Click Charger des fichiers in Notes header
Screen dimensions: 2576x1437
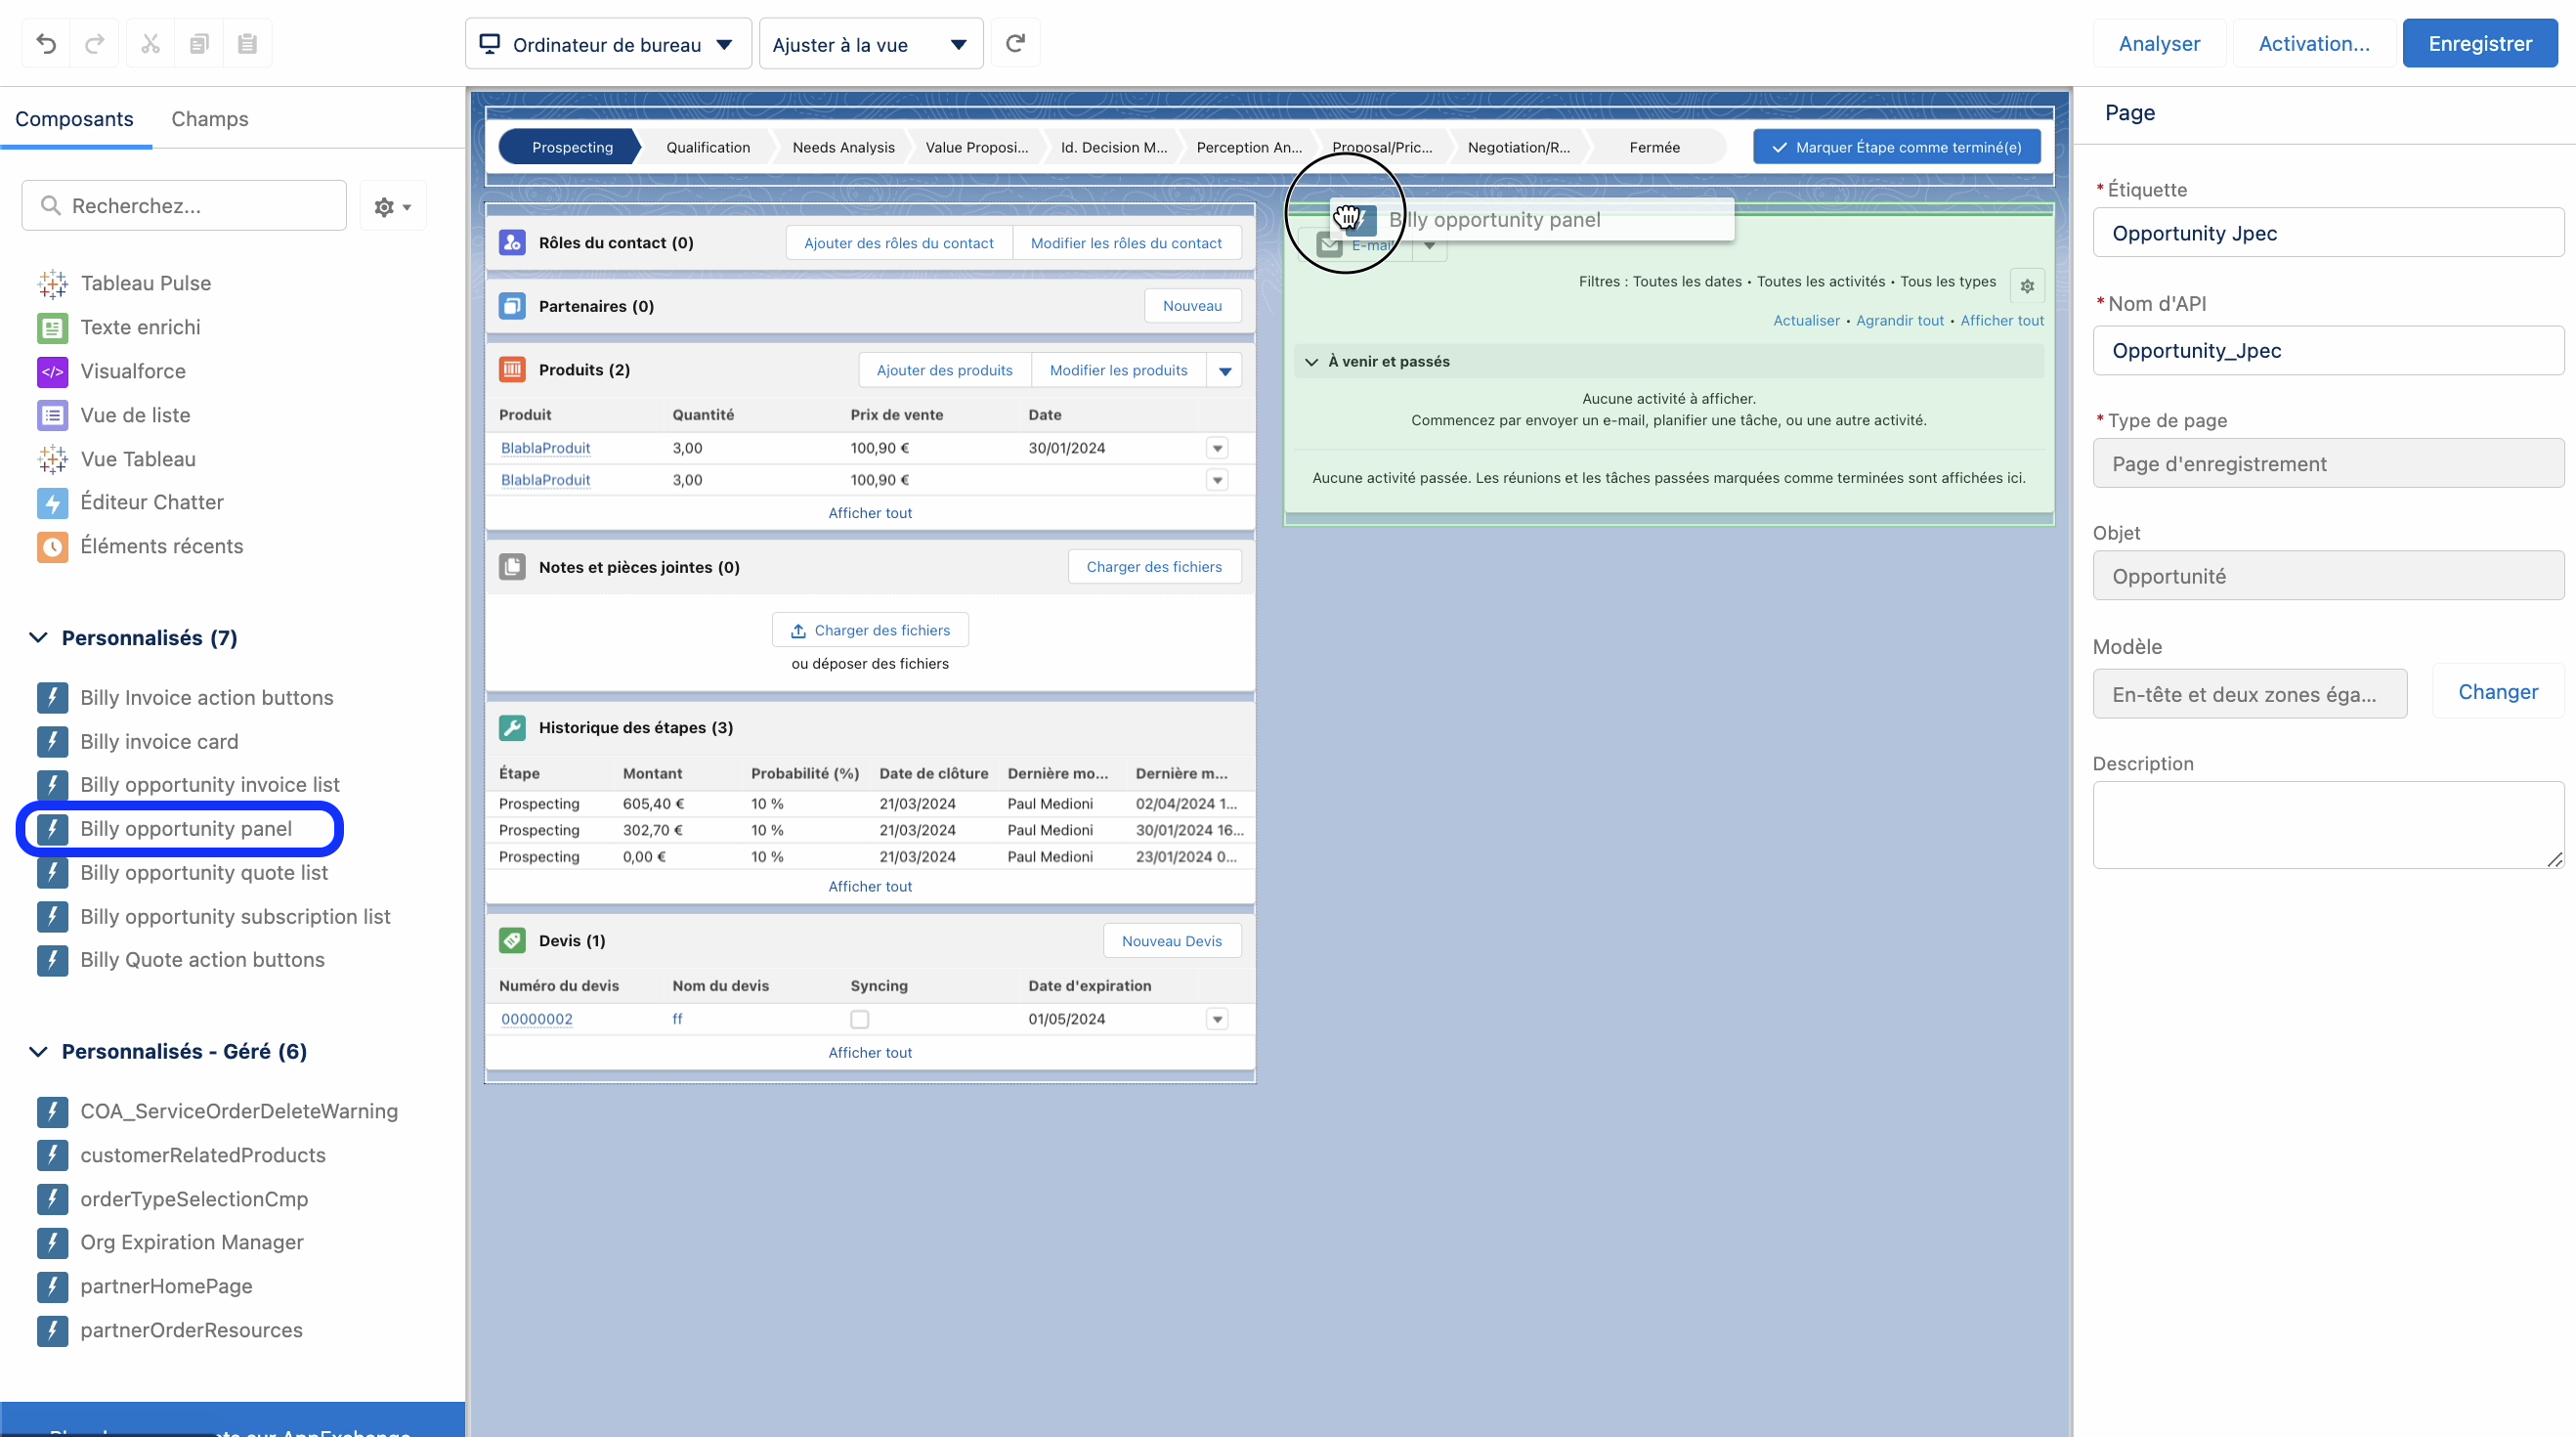(1154, 567)
